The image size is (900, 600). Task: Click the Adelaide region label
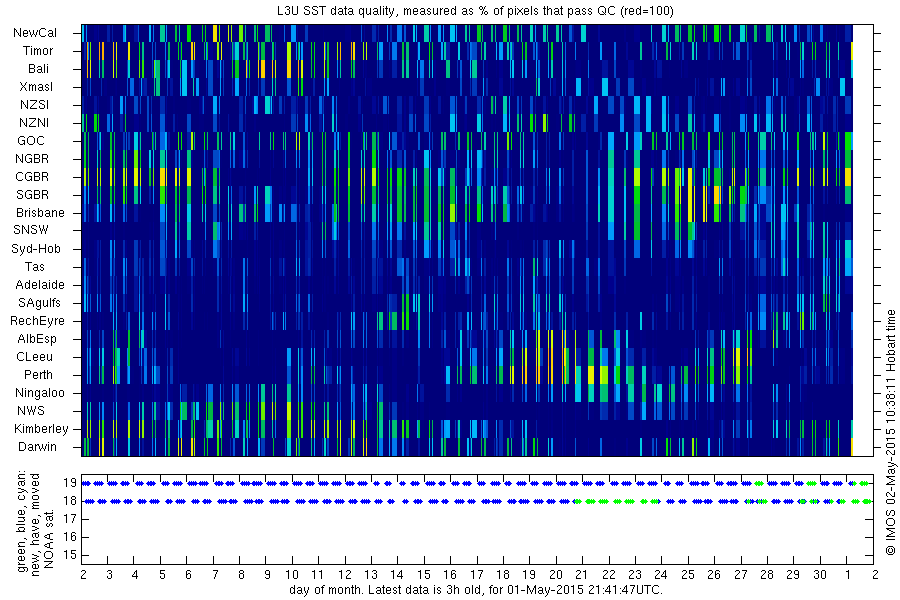point(40,285)
